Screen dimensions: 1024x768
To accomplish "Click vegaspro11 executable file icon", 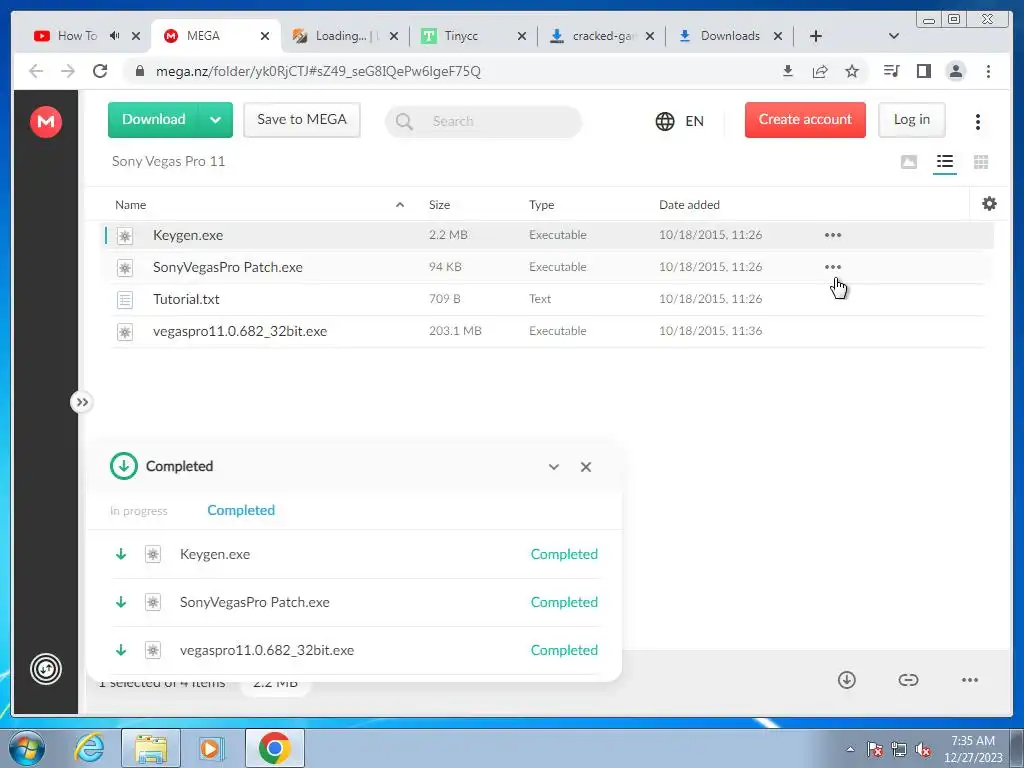I will (125, 332).
